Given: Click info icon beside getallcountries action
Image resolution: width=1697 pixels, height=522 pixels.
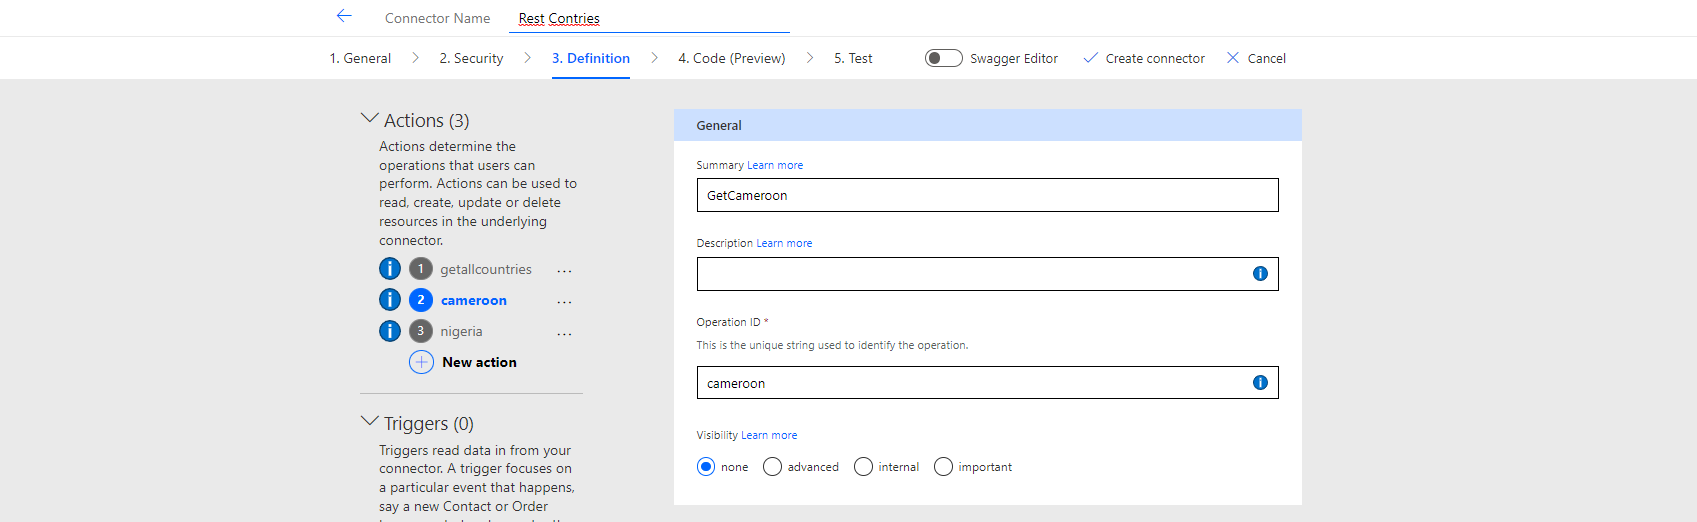Looking at the screenshot, I should pos(390,269).
